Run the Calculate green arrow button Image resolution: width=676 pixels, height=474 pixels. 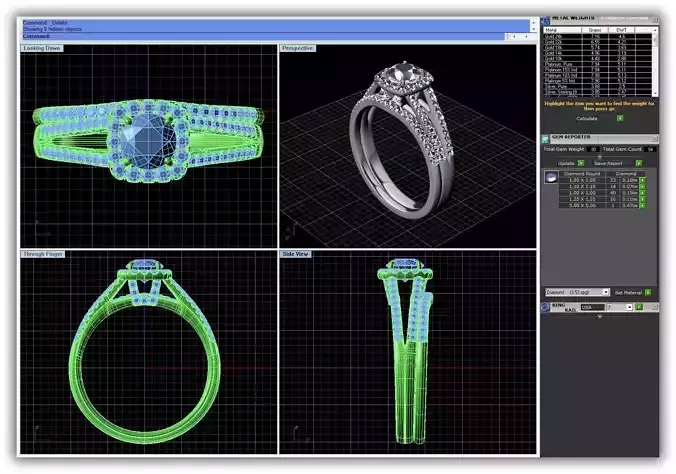pyautogui.click(x=620, y=118)
